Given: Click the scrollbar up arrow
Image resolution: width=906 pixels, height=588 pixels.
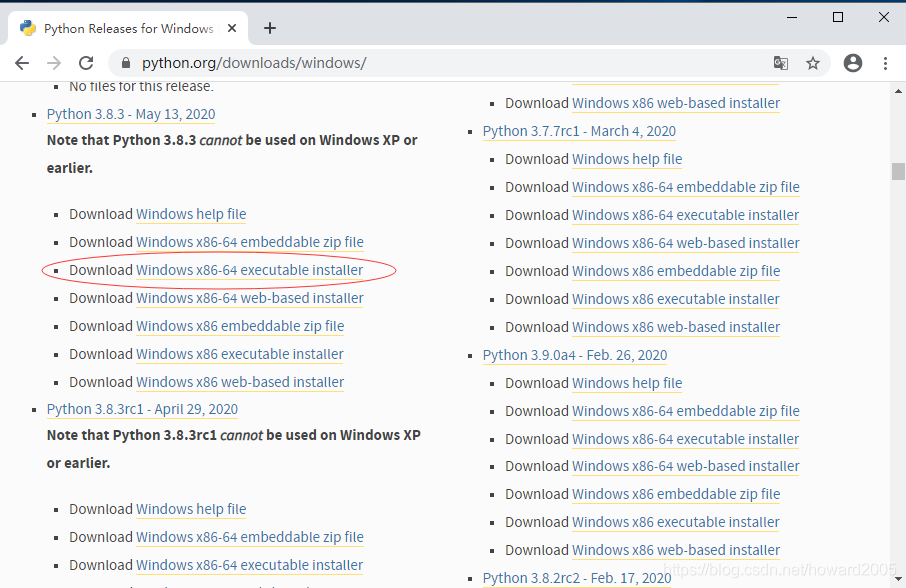Looking at the screenshot, I should pos(898,91).
